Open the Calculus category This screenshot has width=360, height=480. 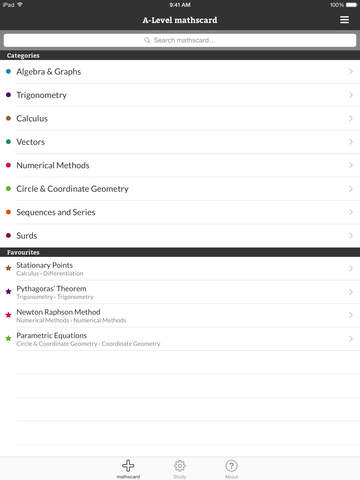[x=180, y=118]
